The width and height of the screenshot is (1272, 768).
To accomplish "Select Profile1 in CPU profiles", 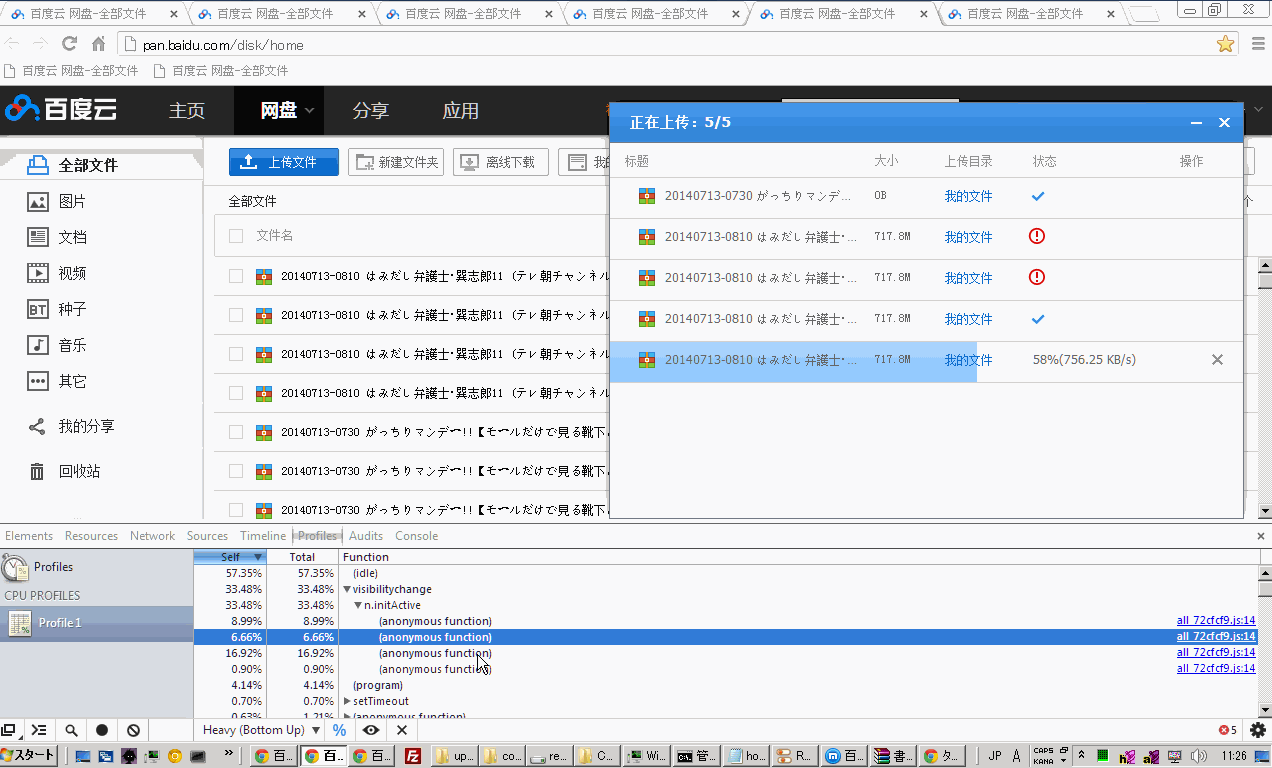I will point(96,623).
